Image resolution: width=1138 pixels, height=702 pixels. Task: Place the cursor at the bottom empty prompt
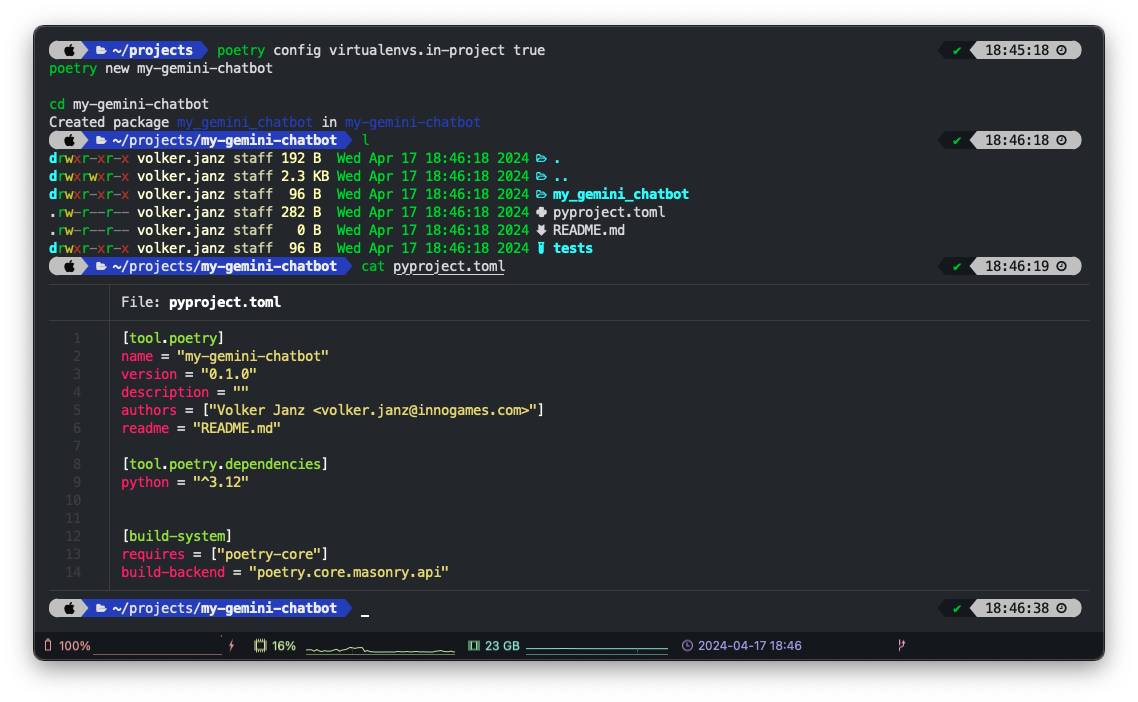(x=365, y=609)
